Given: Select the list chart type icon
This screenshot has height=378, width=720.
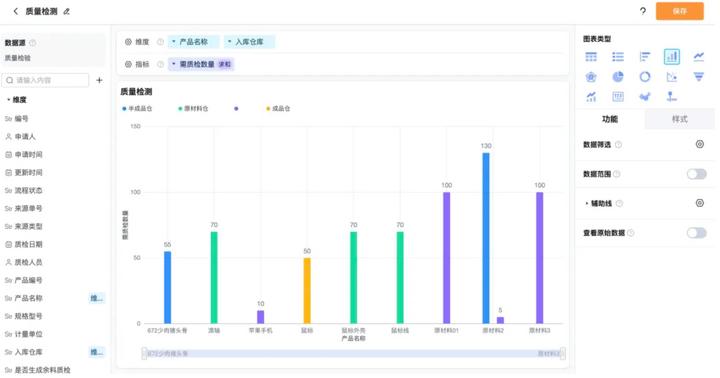Looking at the screenshot, I should 618,57.
